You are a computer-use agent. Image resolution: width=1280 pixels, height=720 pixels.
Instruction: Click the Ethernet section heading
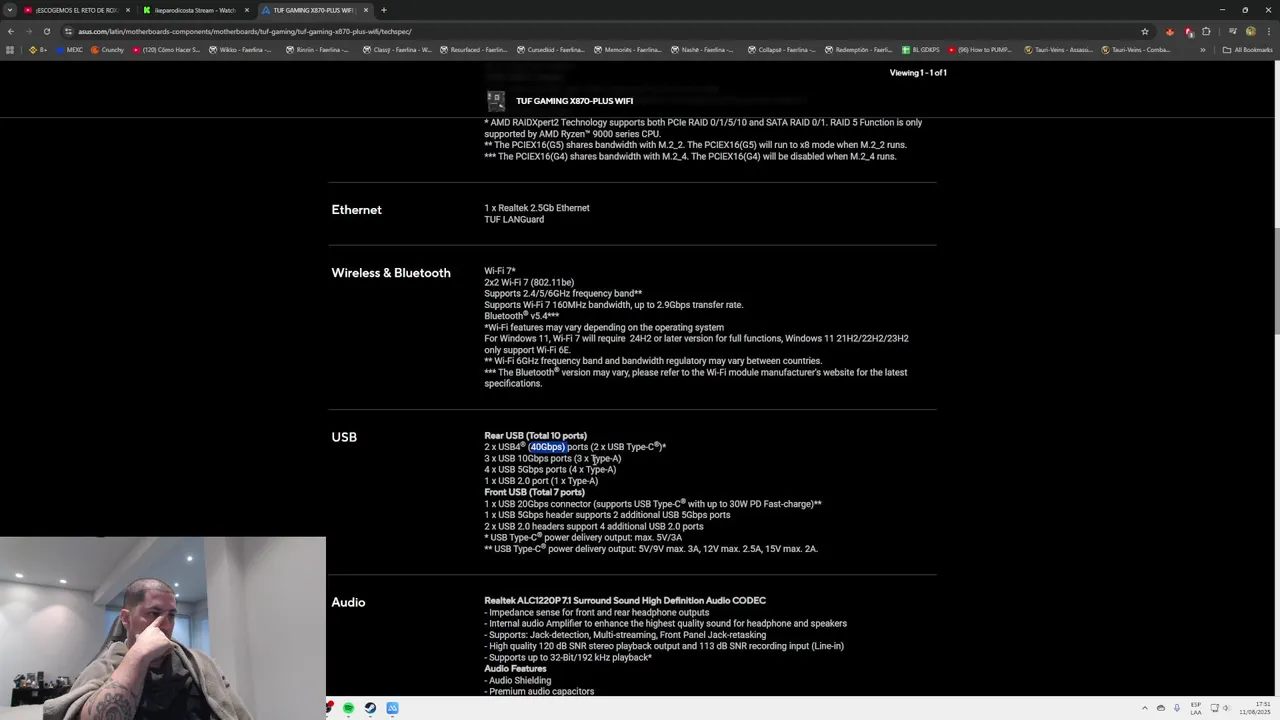[x=356, y=210]
